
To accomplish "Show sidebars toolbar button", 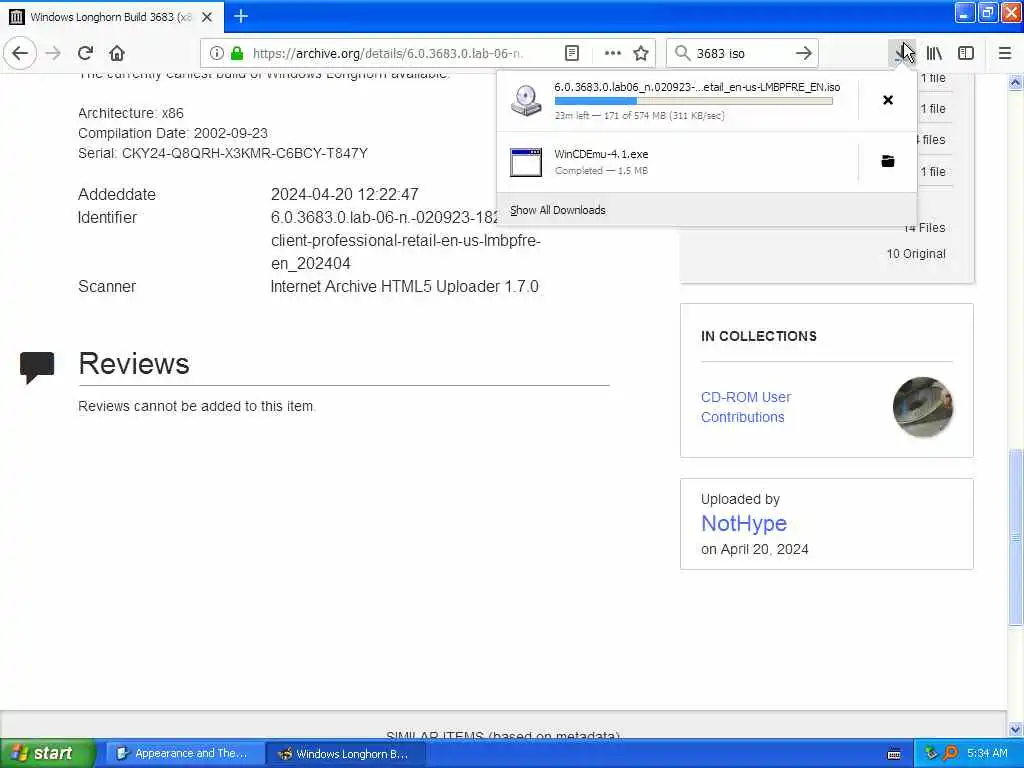I will pos(966,53).
